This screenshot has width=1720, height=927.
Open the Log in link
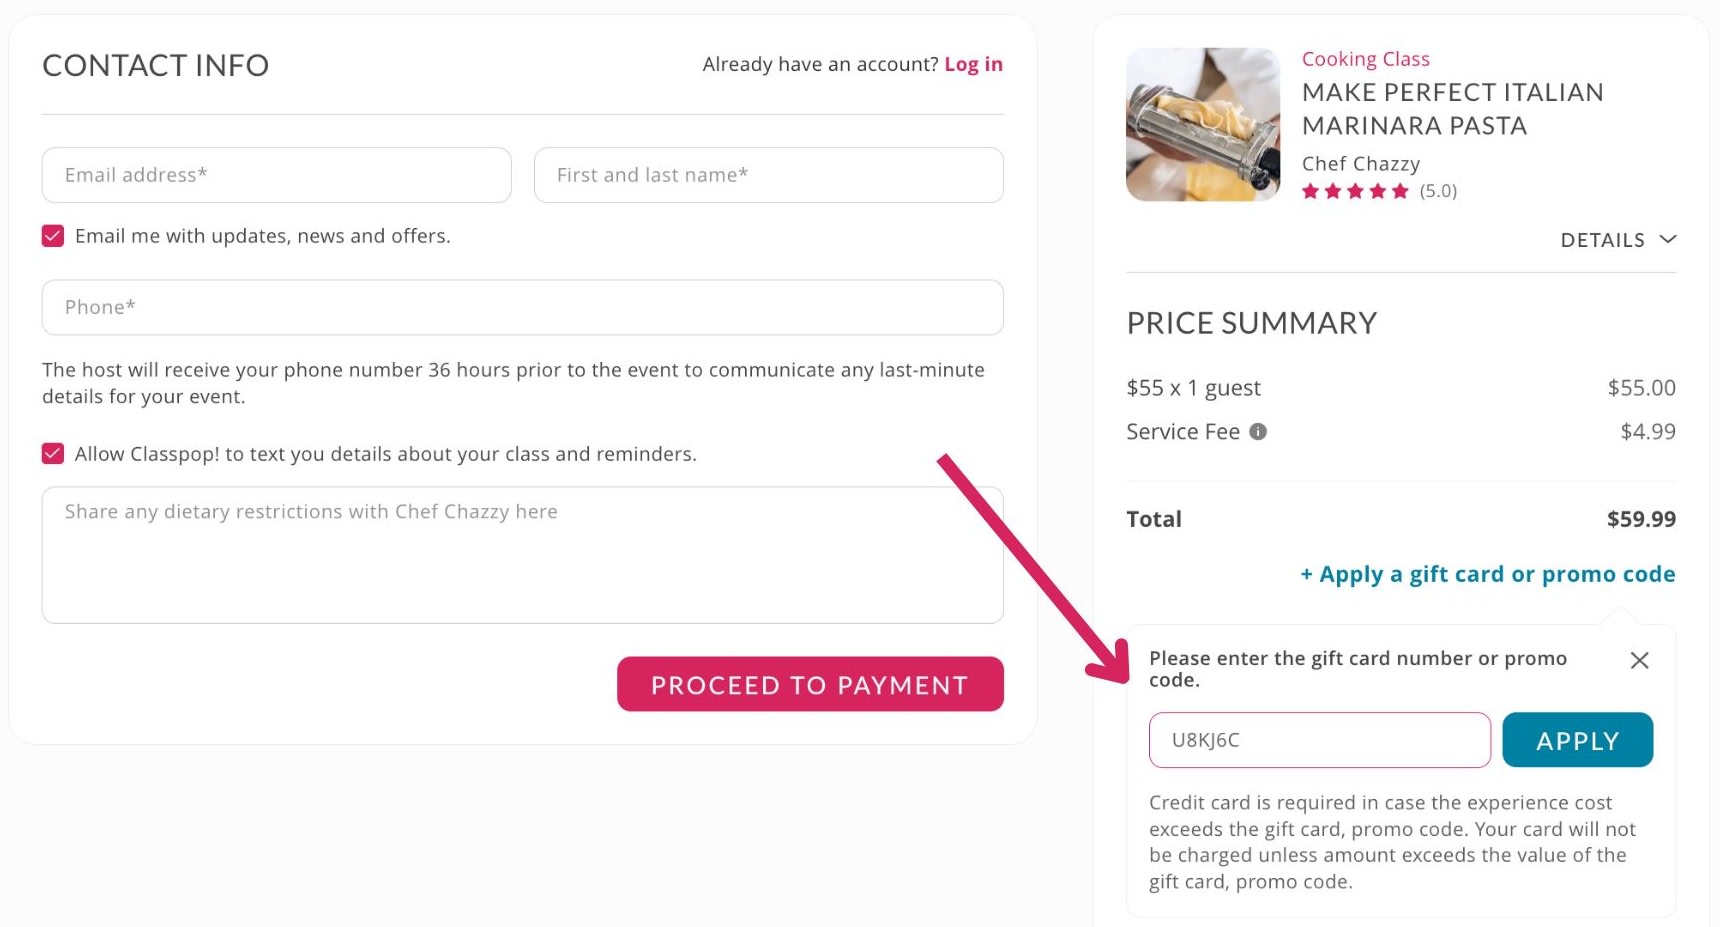coord(973,63)
